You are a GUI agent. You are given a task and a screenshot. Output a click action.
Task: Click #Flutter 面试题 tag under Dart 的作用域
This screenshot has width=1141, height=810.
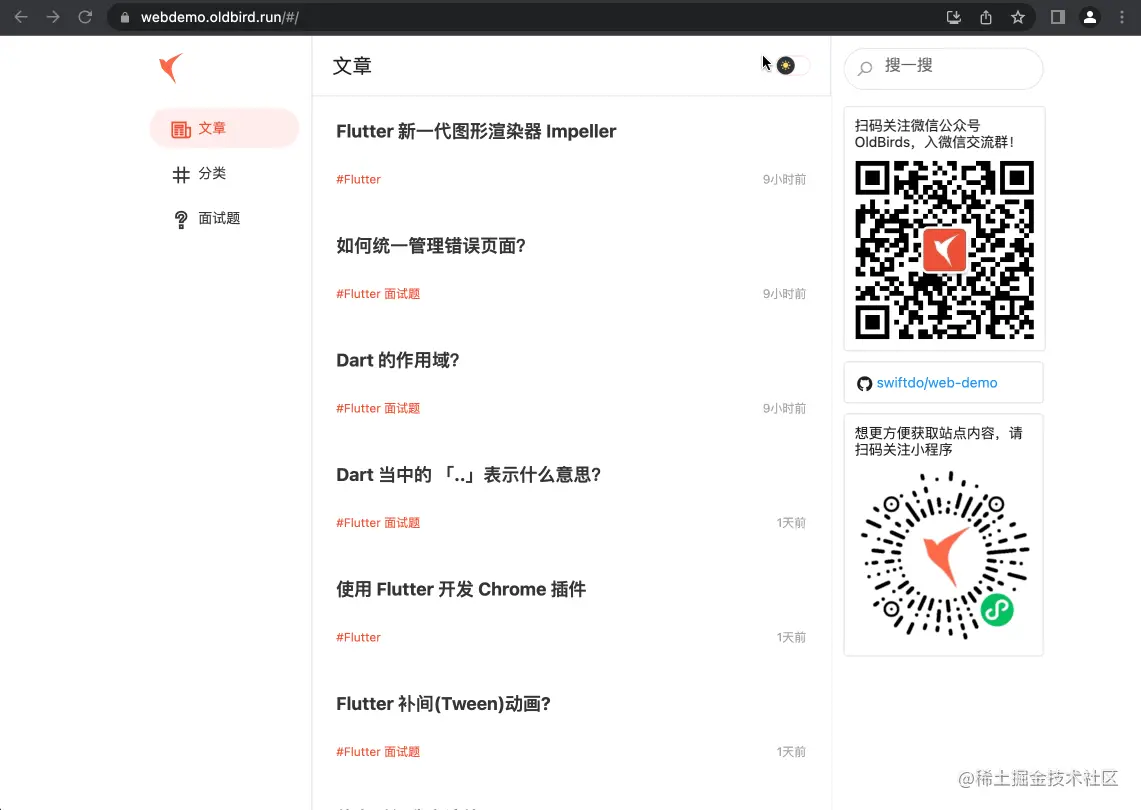[378, 408]
